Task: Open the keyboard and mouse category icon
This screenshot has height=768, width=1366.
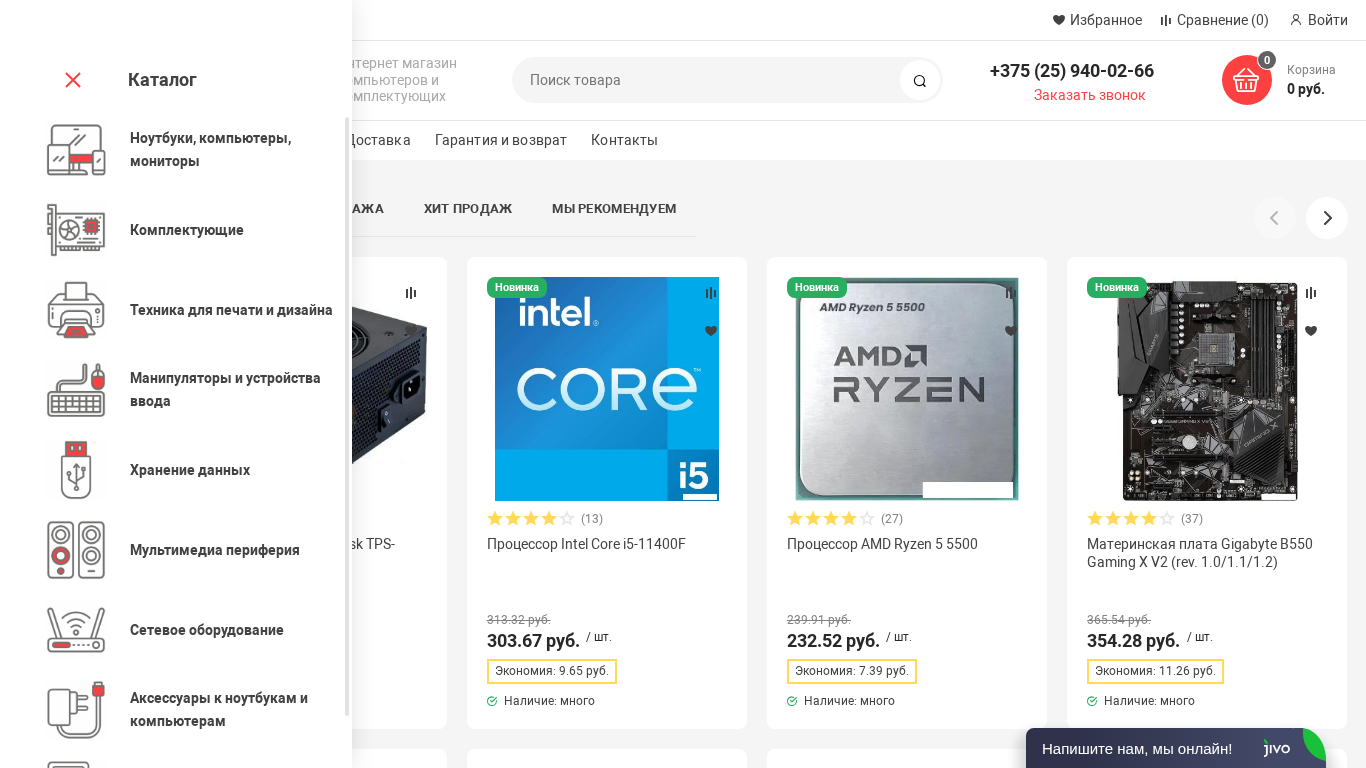Action: tap(76, 390)
